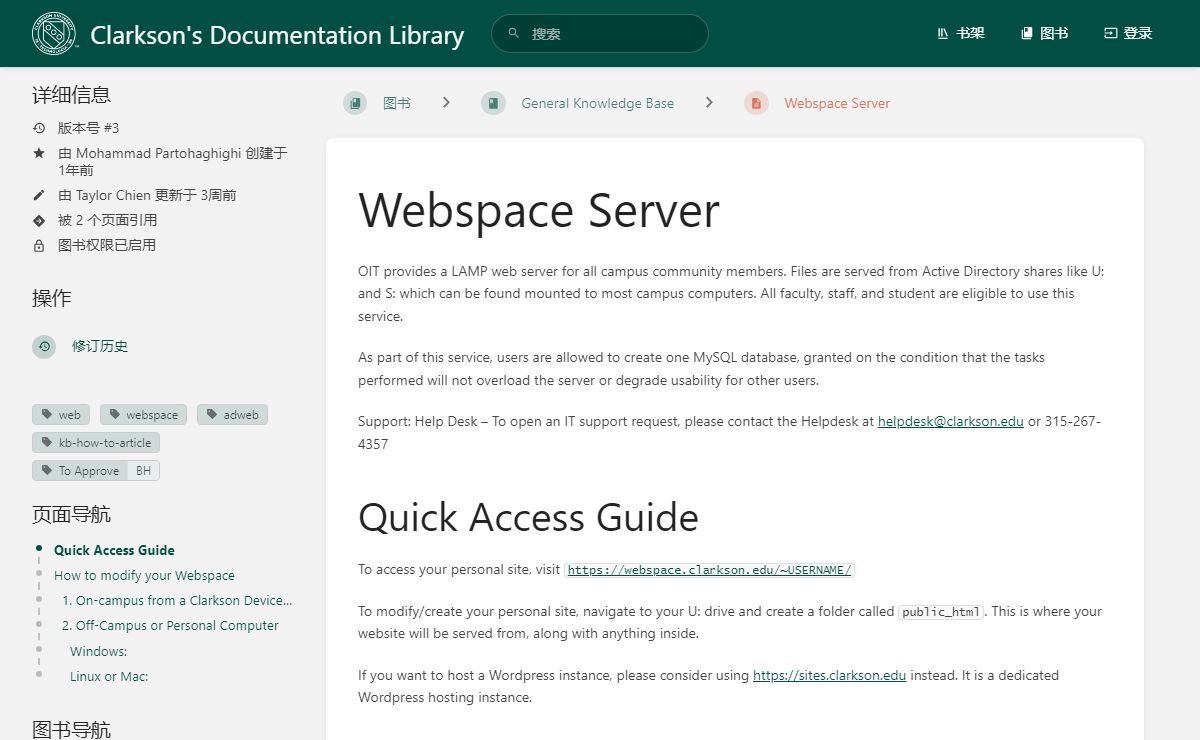Open the 图书 books header menu item

[1044, 33]
